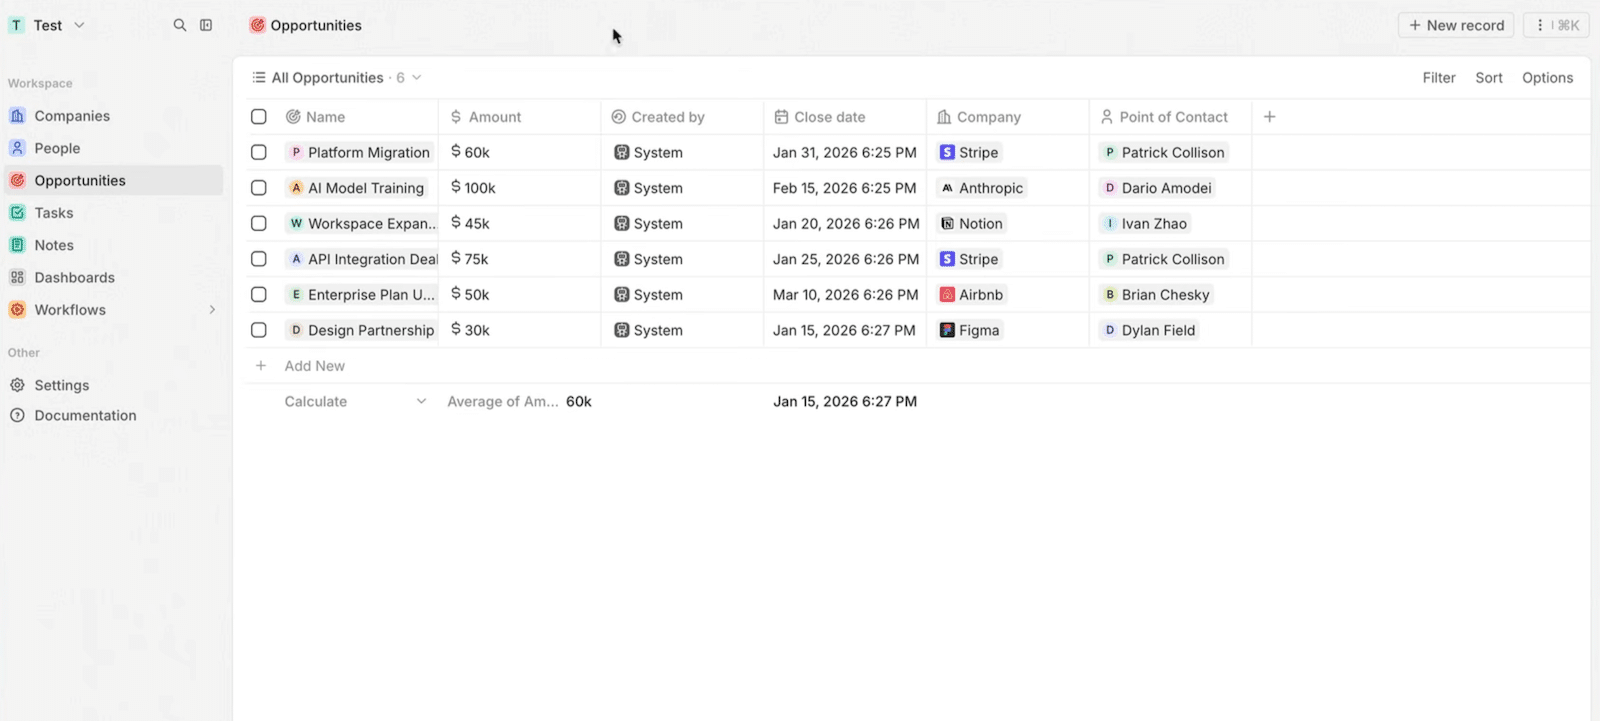Click the Figma logo icon
This screenshot has height=721, width=1600.
947,330
